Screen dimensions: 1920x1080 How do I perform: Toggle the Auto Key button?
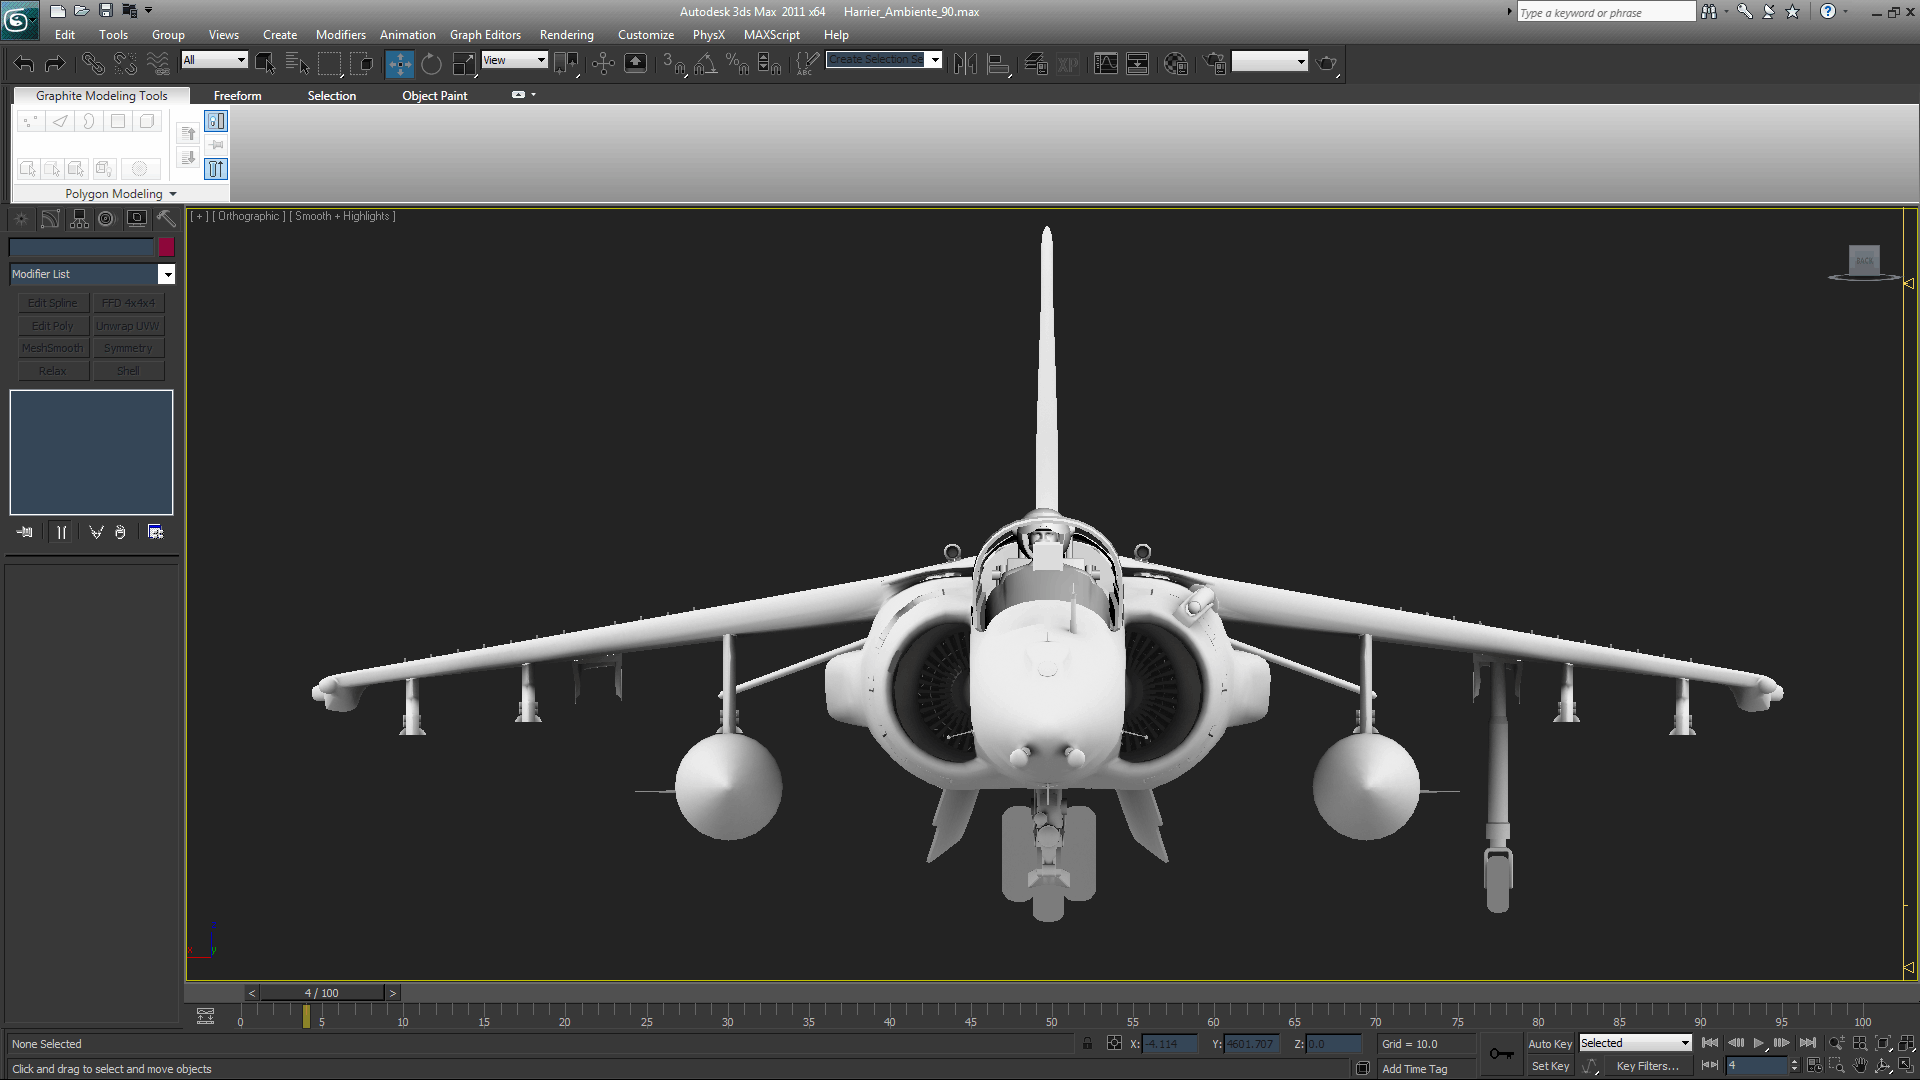(1550, 1043)
